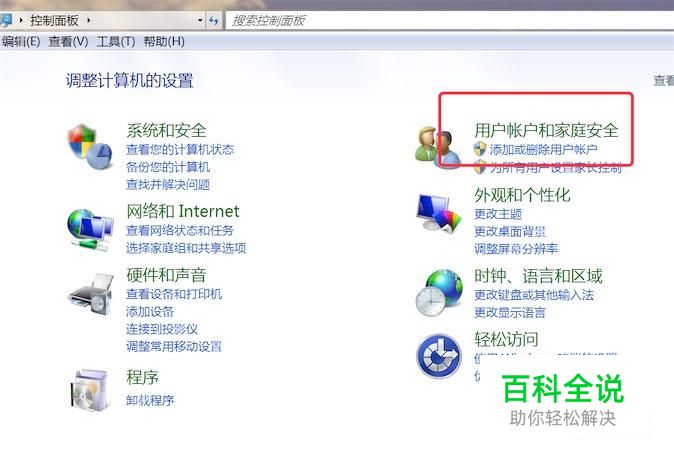
Task: Click the address bar refresh arrows icon
Action: (x=214, y=20)
